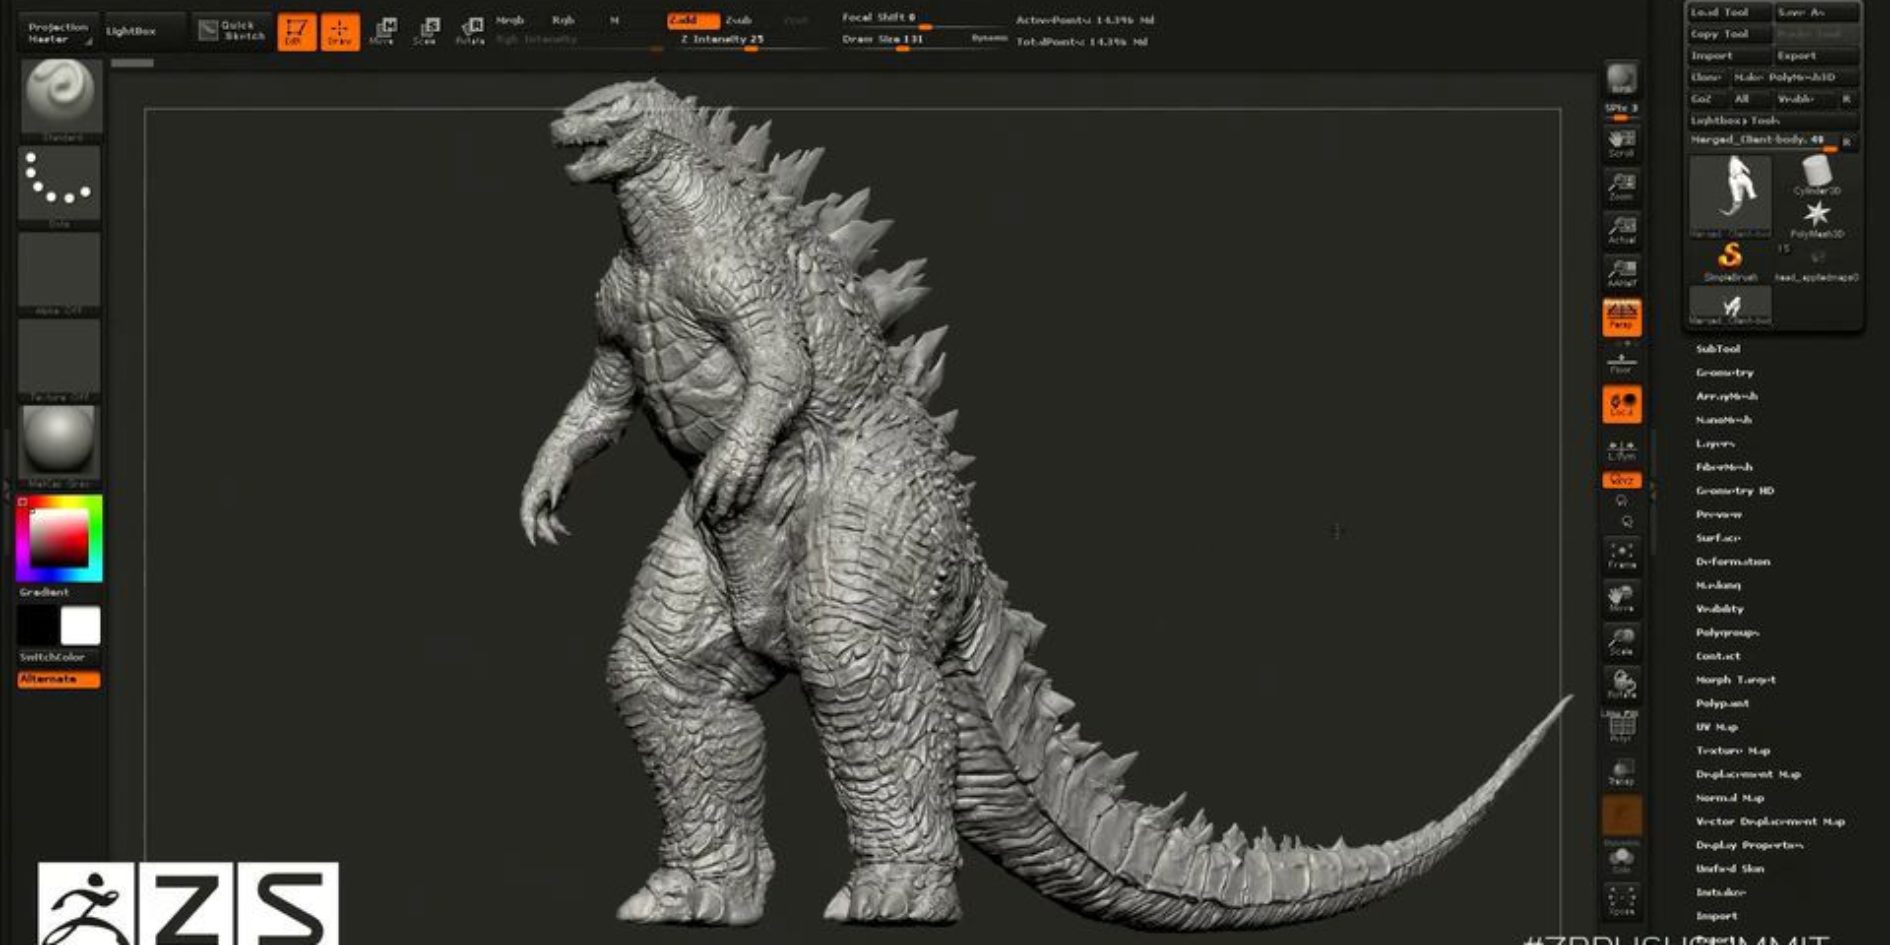Expand the Layers section
The image size is (1890, 945).
tap(1715, 443)
